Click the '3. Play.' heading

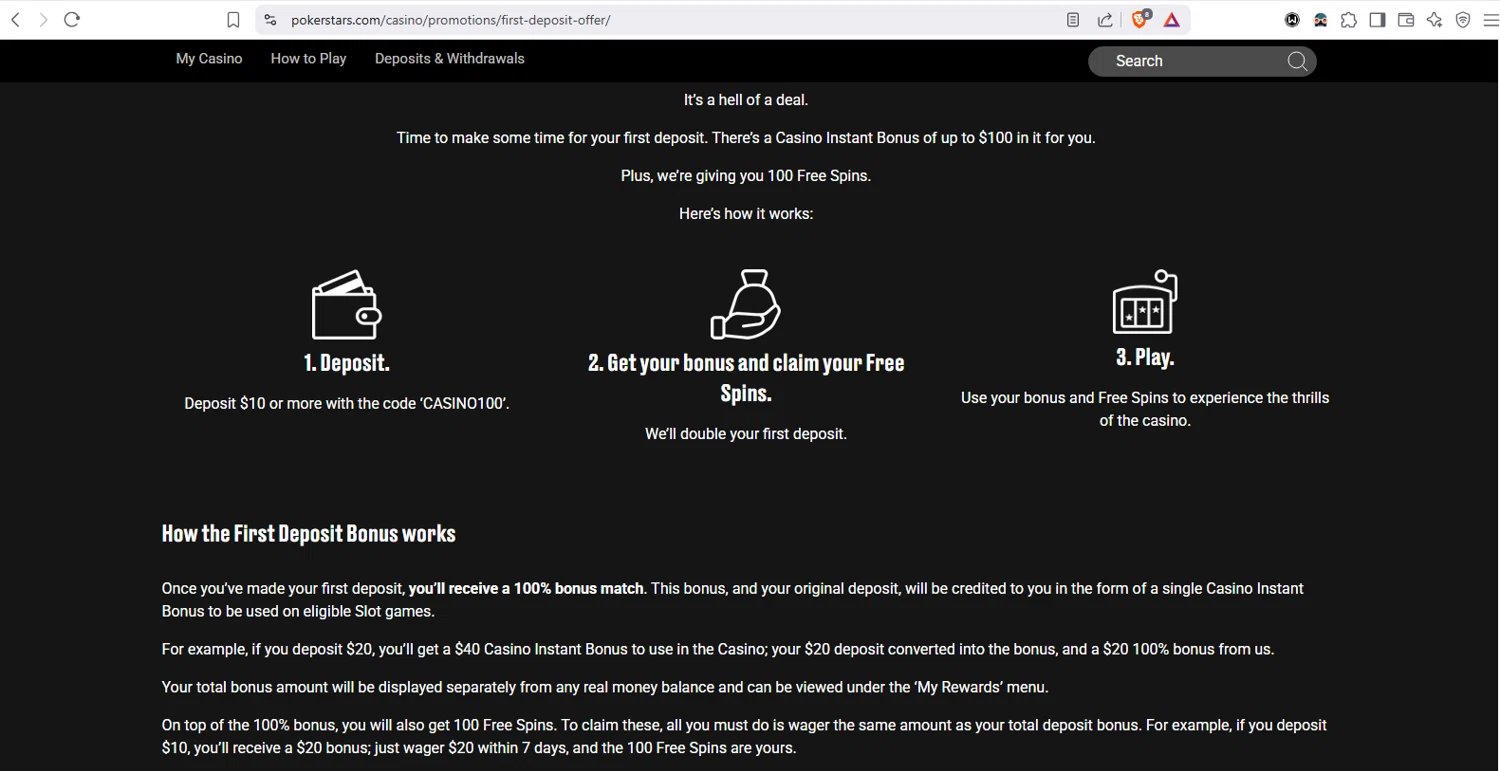pos(1145,357)
